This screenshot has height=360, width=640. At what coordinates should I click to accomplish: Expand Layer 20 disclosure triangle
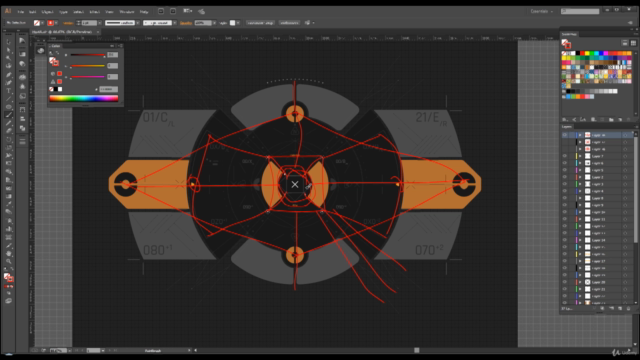[x=580, y=282]
